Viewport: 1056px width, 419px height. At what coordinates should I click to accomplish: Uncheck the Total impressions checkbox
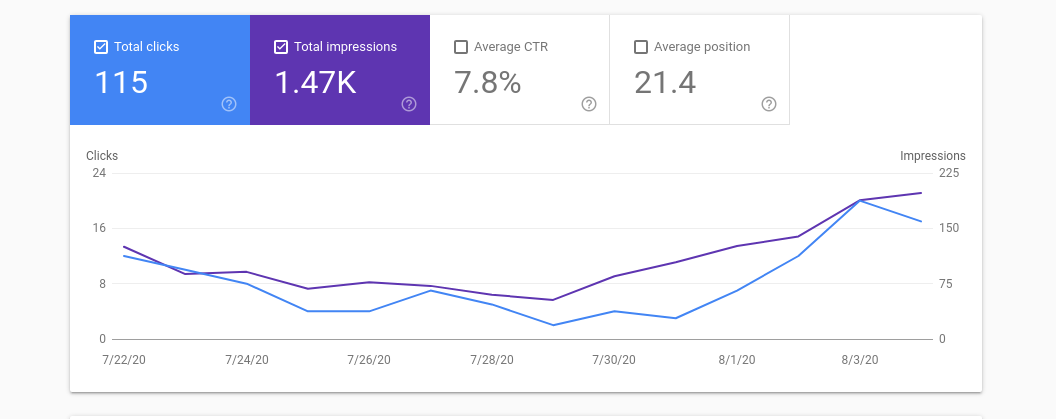click(x=281, y=47)
